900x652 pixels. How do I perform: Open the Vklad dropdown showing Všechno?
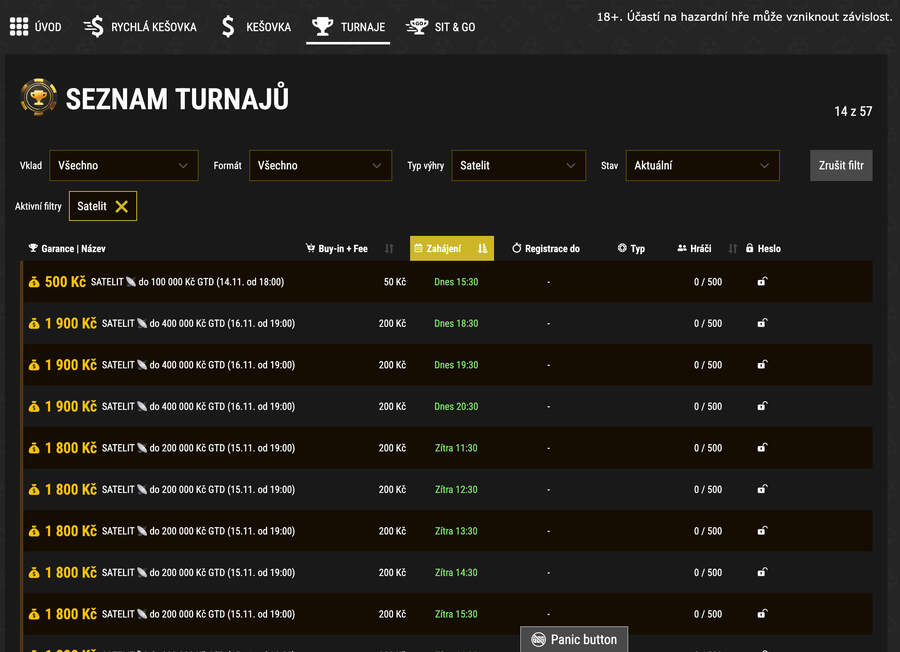pyautogui.click(x=123, y=165)
